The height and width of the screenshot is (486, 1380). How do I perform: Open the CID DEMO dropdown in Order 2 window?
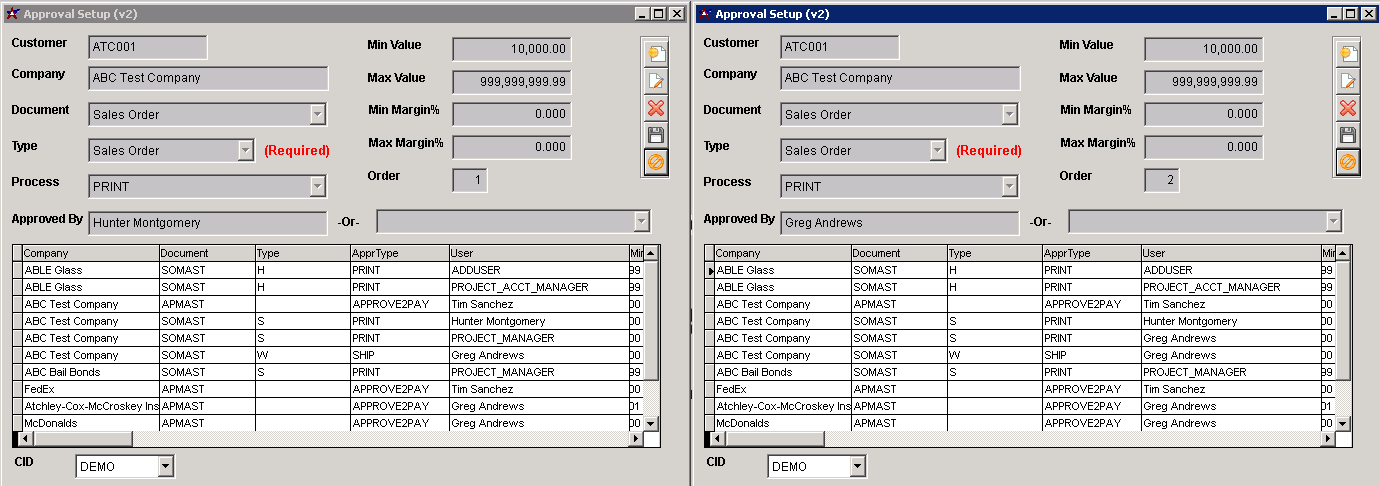[857, 466]
